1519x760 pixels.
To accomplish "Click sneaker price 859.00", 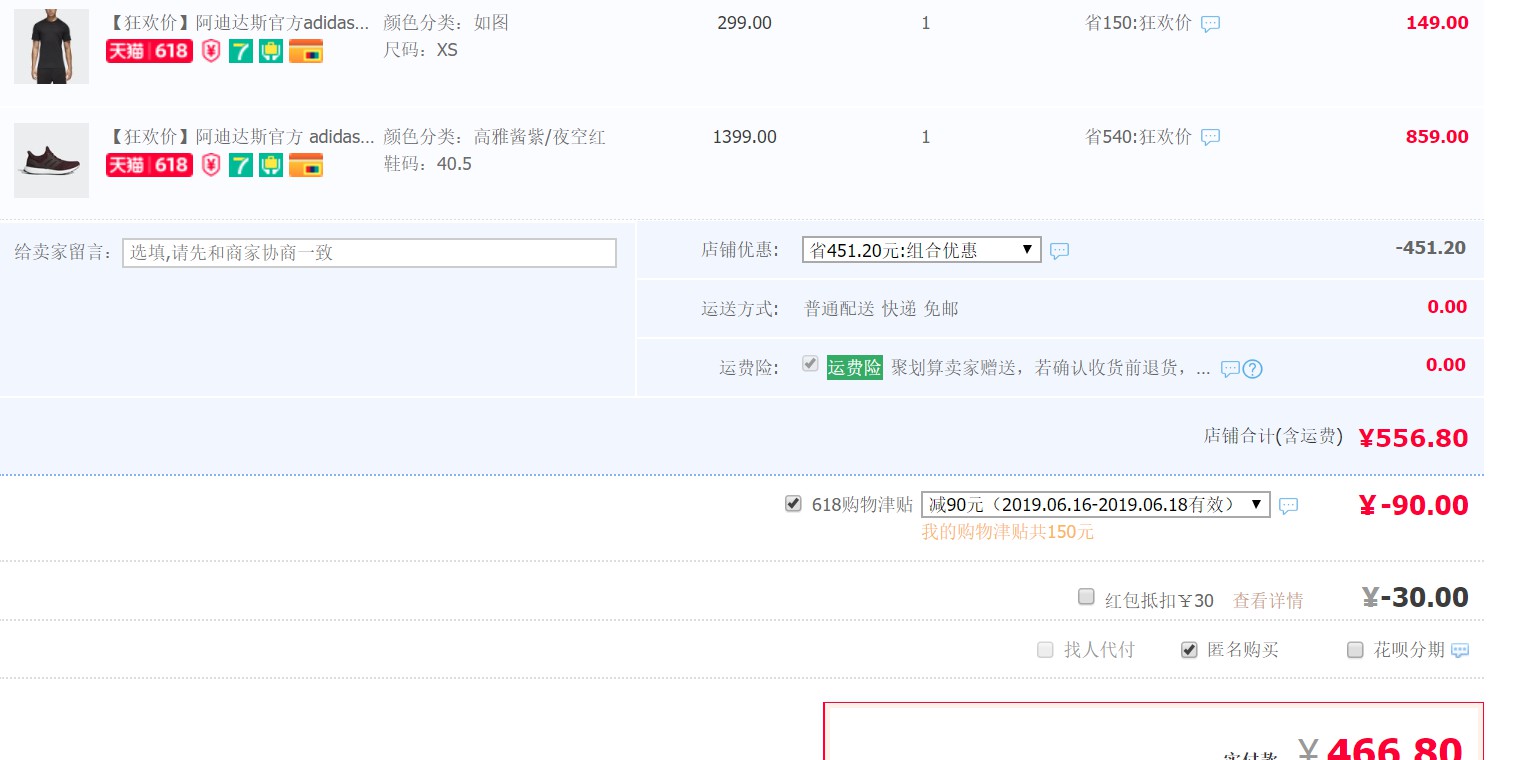I will (1437, 137).
